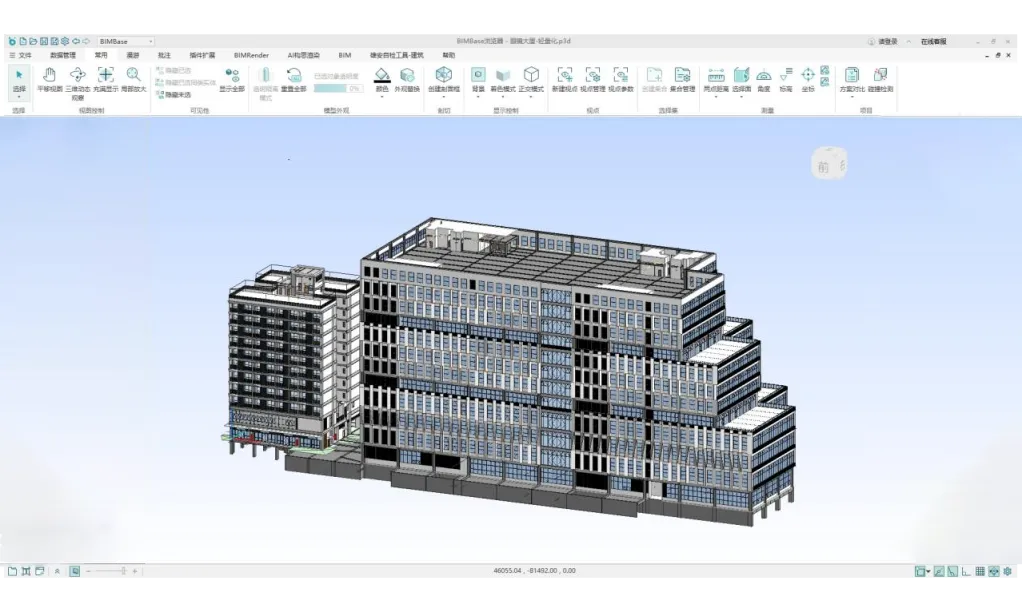The width and height of the screenshot is (1022, 612).
Task: Open the 集合管理 set manager
Action: [x=682, y=76]
